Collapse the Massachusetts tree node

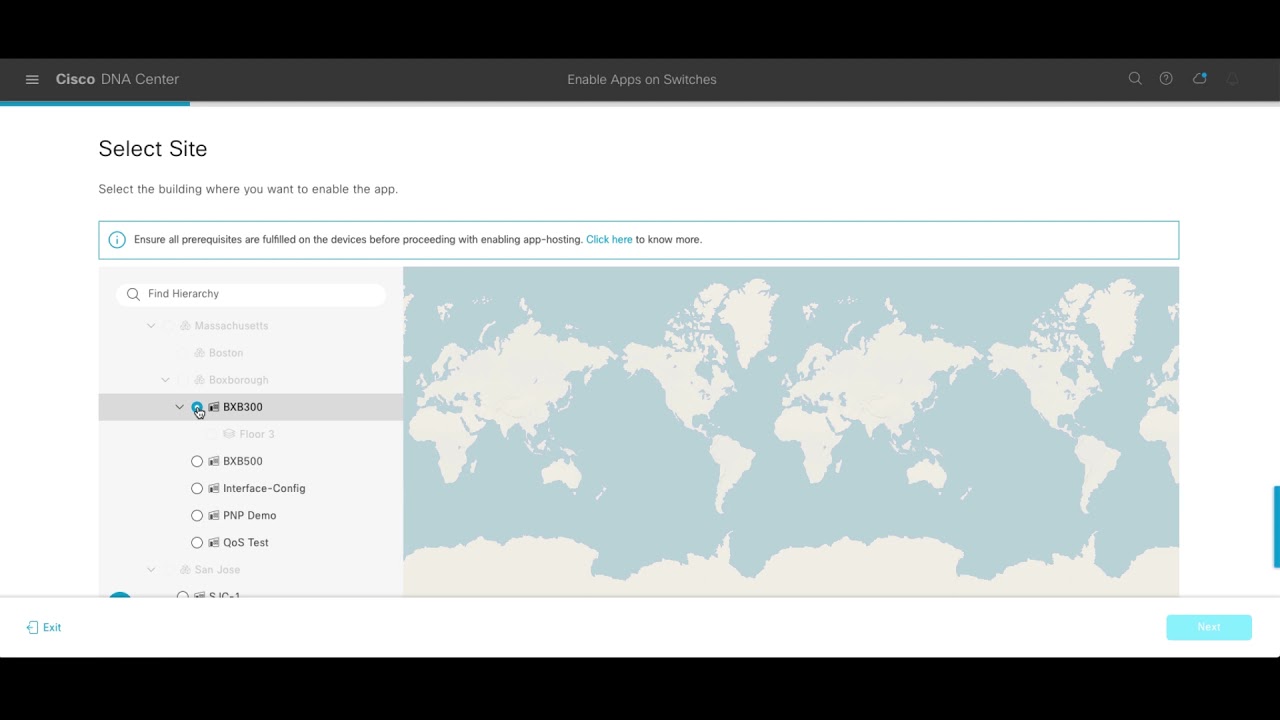click(x=151, y=326)
